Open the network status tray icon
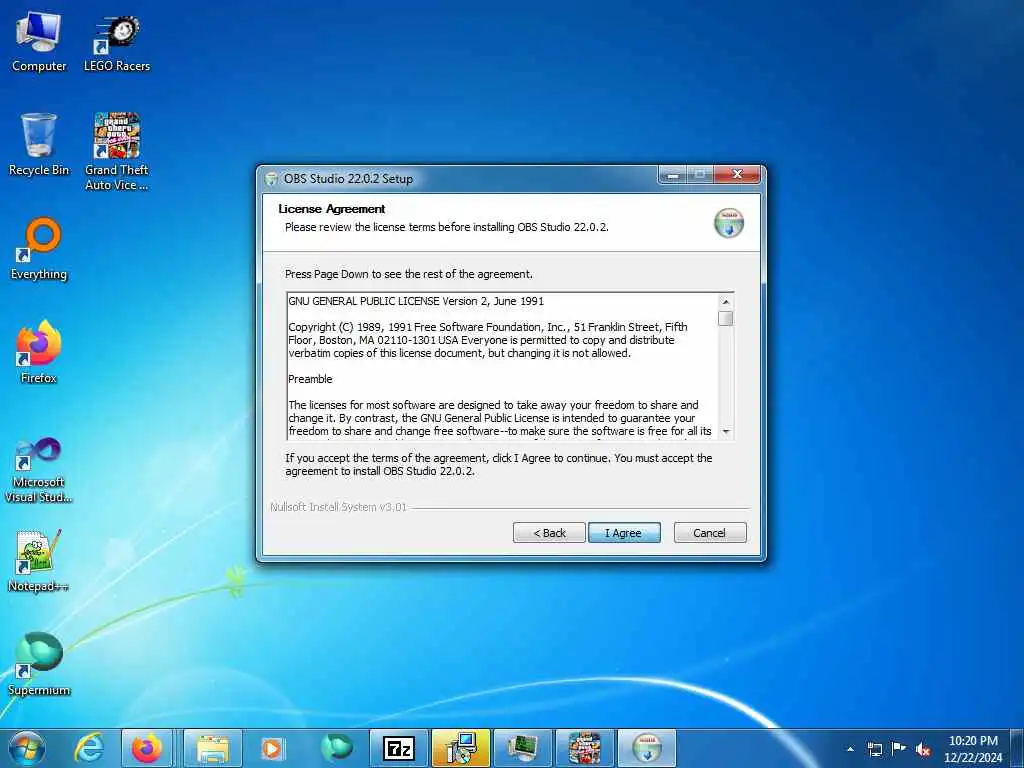This screenshot has width=1024, height=768. click(874, 749)
